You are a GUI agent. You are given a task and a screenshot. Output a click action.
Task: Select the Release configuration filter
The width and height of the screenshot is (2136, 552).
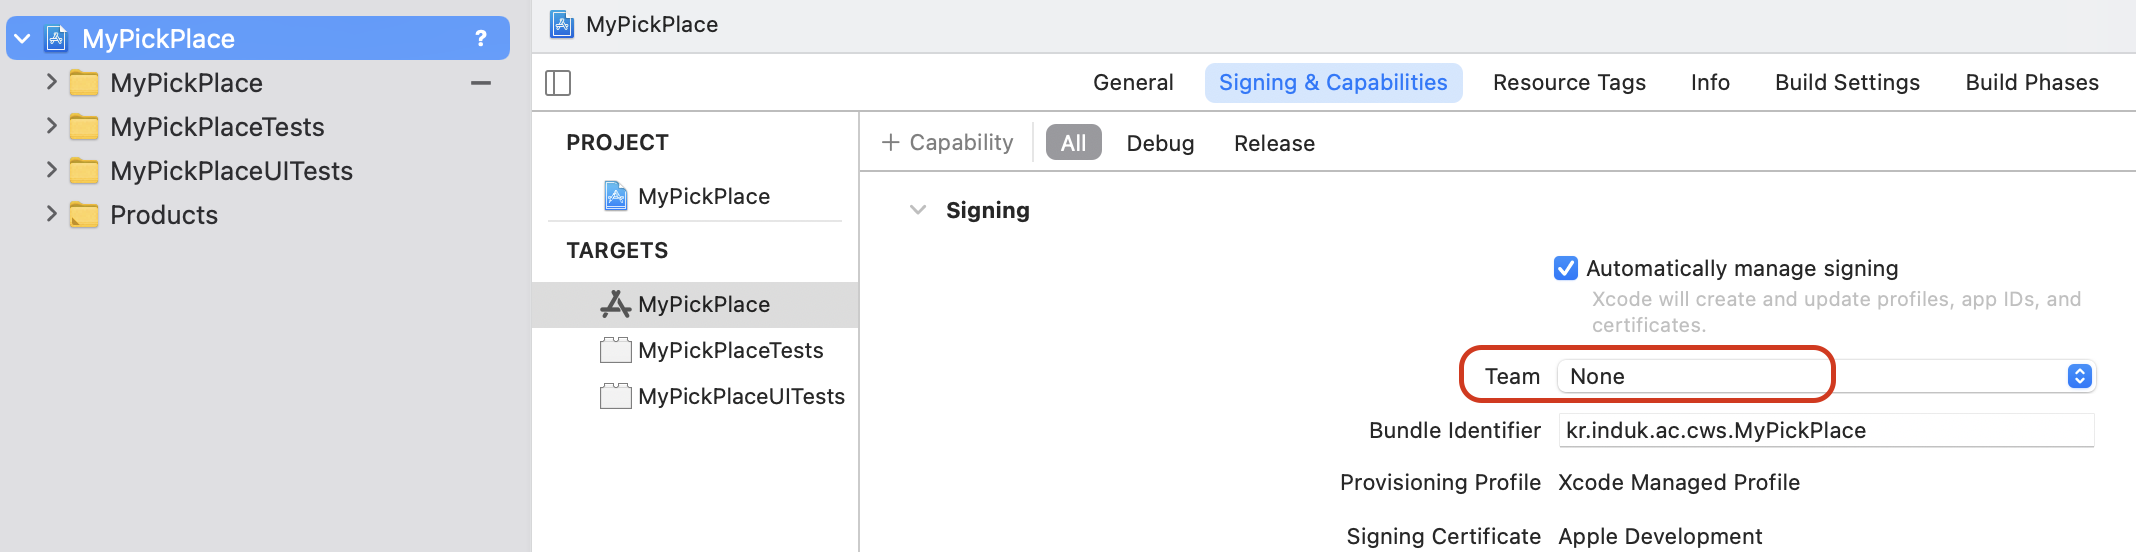coord(1274,143)
